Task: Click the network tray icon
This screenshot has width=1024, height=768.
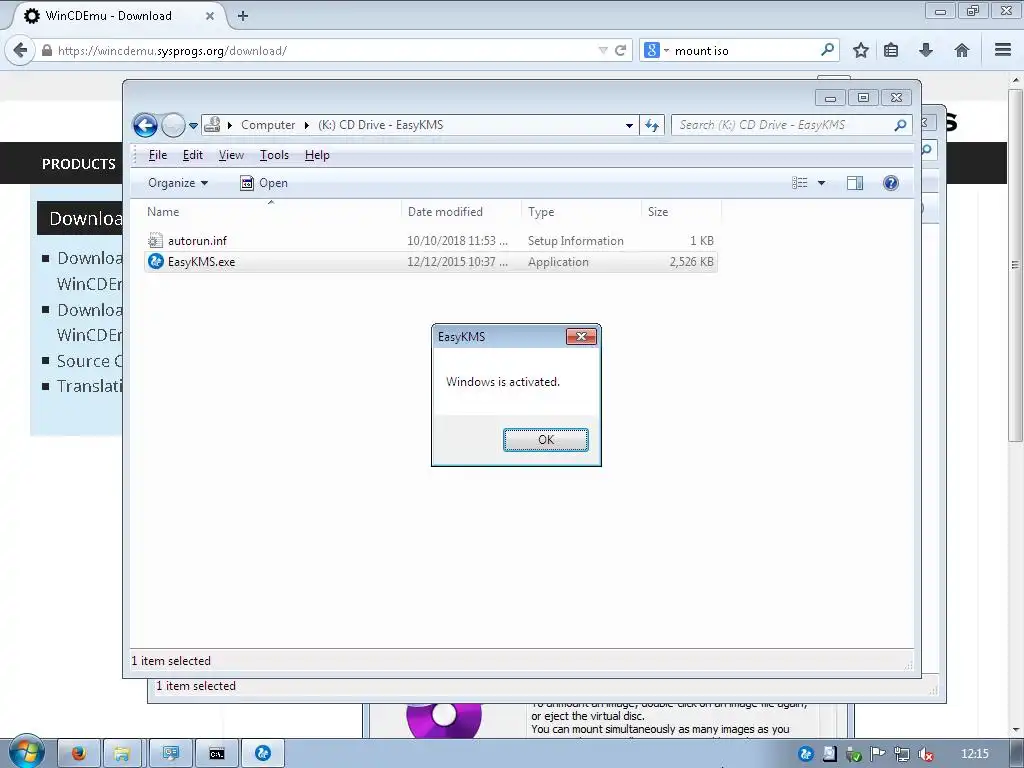Action: [x=902, y=754]
